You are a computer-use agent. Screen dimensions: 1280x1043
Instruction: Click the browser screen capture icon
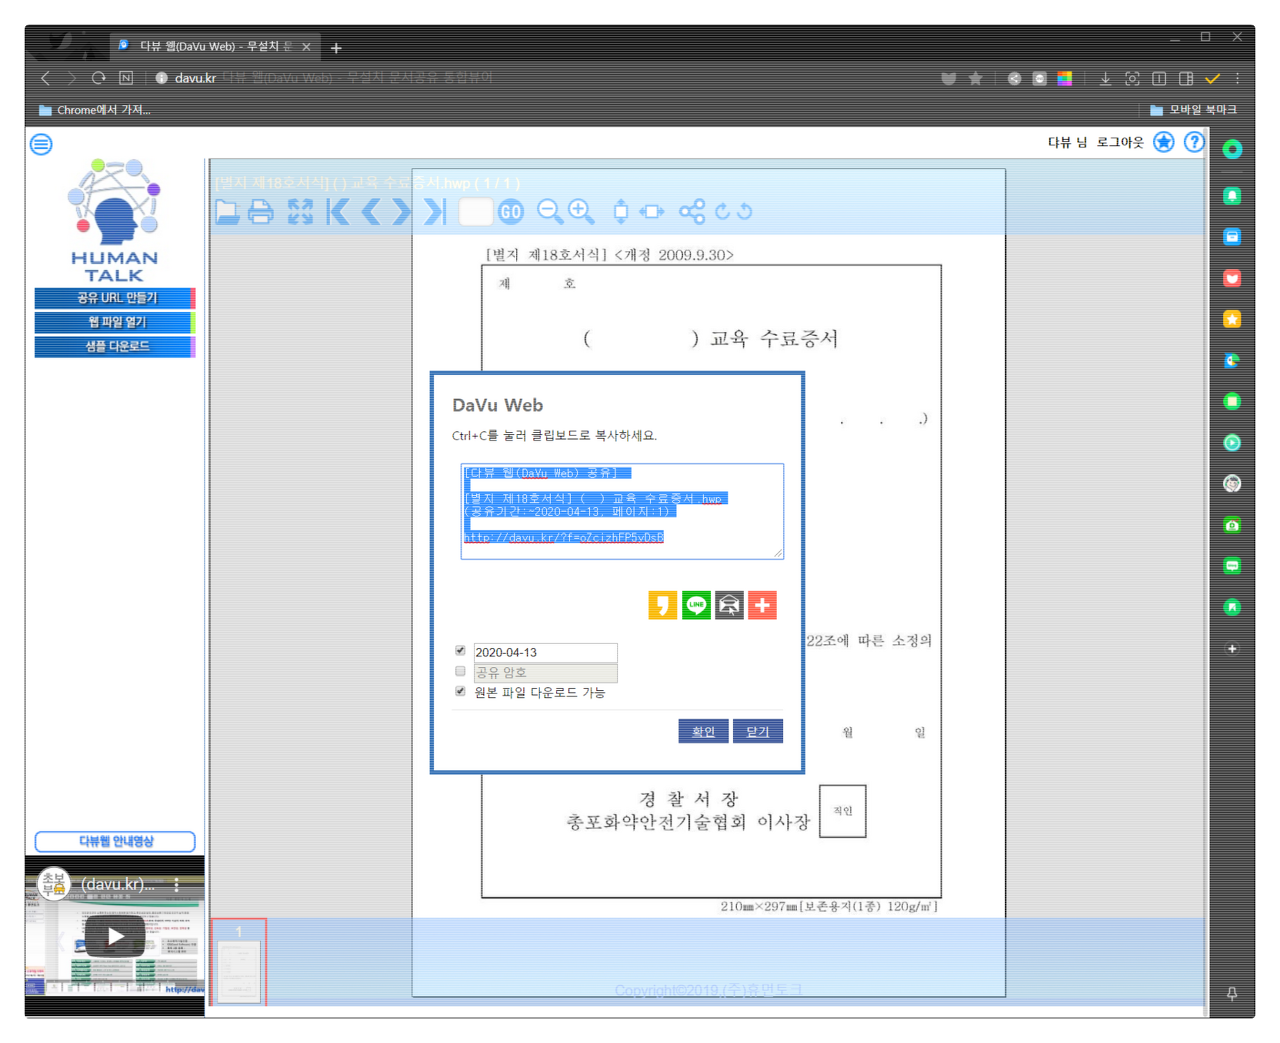coord(1132,78)
